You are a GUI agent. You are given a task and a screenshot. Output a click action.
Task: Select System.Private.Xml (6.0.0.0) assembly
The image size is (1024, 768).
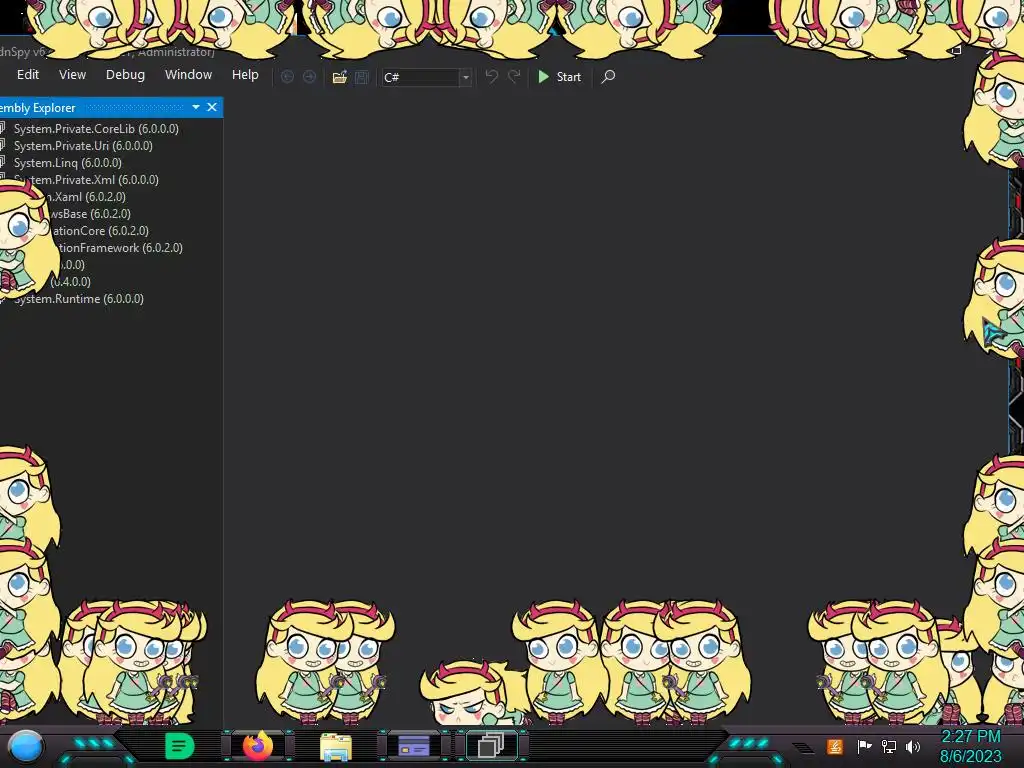coord(86,180)
